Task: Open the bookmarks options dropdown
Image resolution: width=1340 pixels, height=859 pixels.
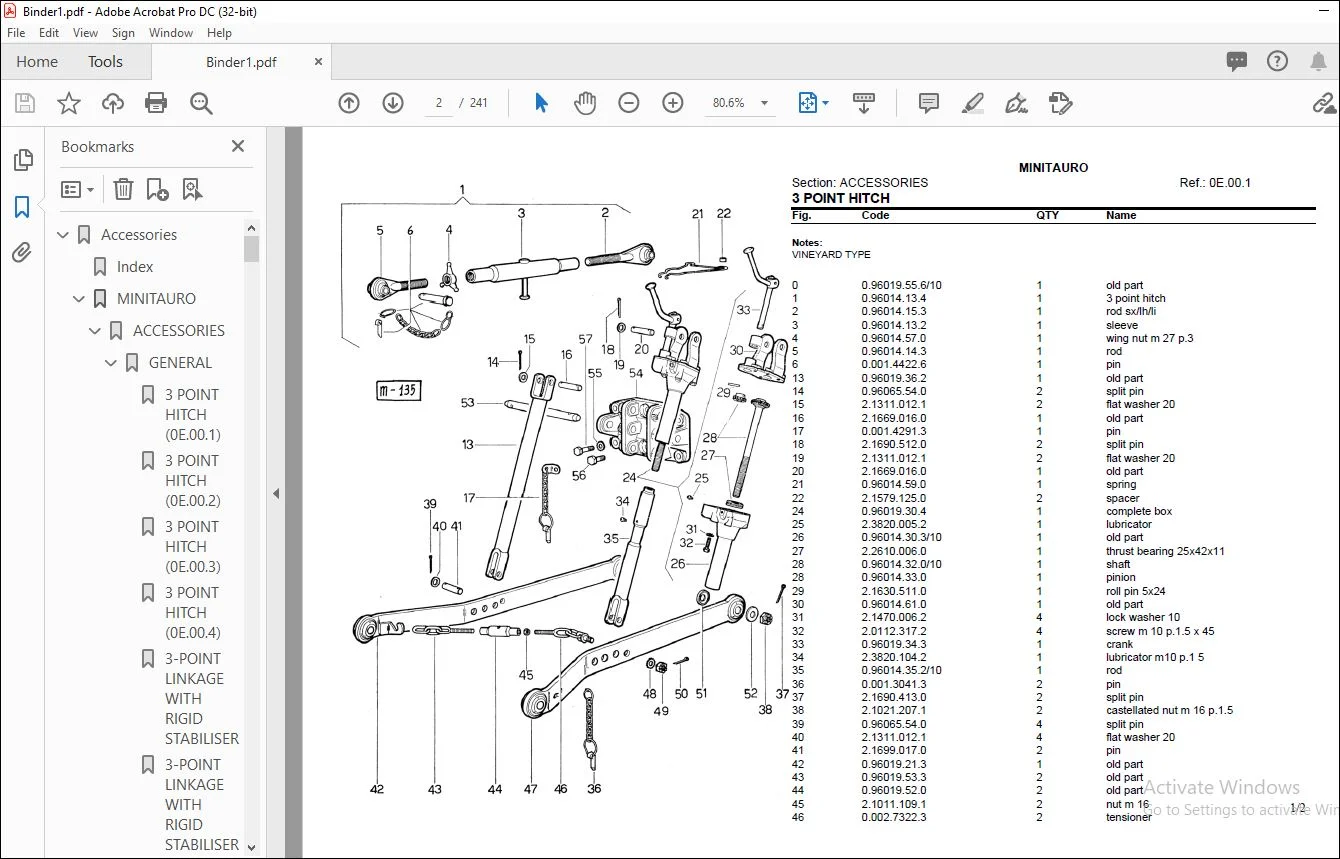Action: point(78,189)
